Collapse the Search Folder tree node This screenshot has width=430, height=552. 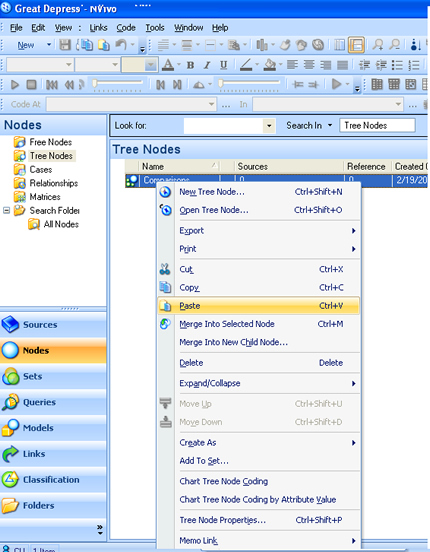point(6,211)
